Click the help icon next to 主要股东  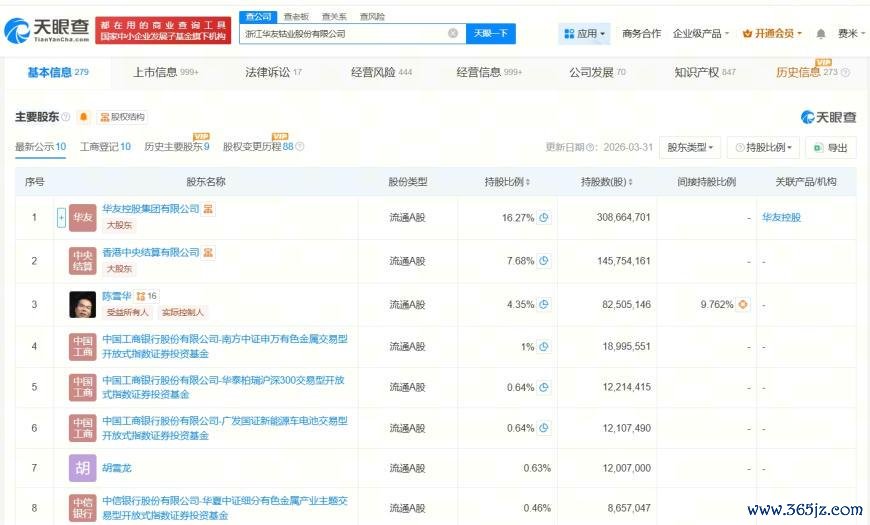pos(65,117)
